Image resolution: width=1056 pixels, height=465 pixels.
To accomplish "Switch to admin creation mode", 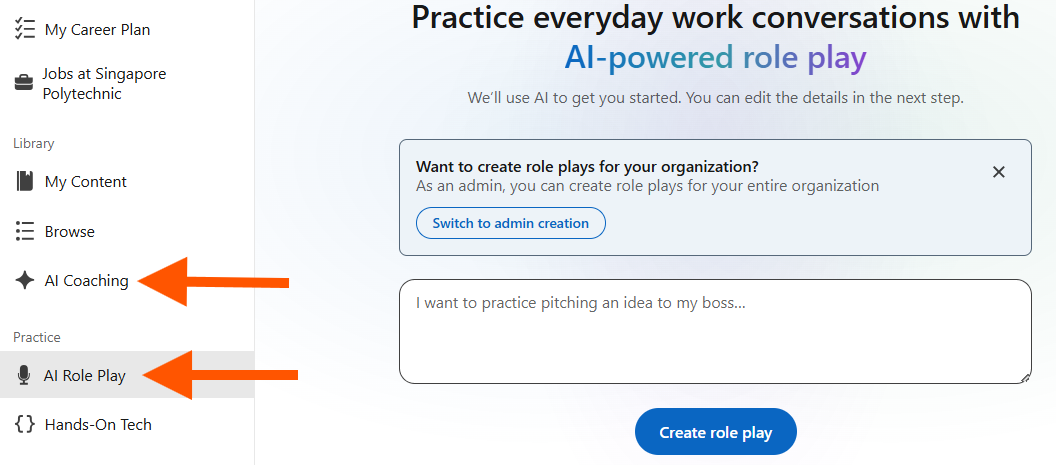I will 510,223.
